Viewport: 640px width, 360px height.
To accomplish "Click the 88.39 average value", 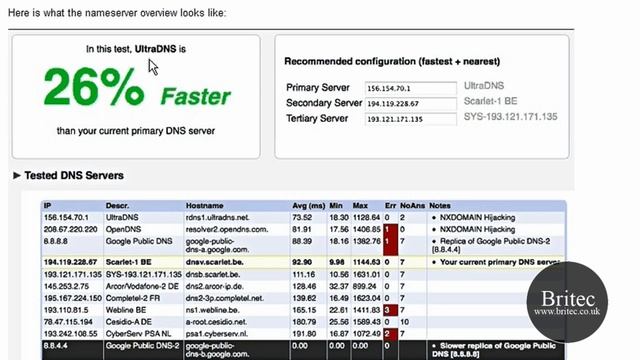I will [302, 241].
